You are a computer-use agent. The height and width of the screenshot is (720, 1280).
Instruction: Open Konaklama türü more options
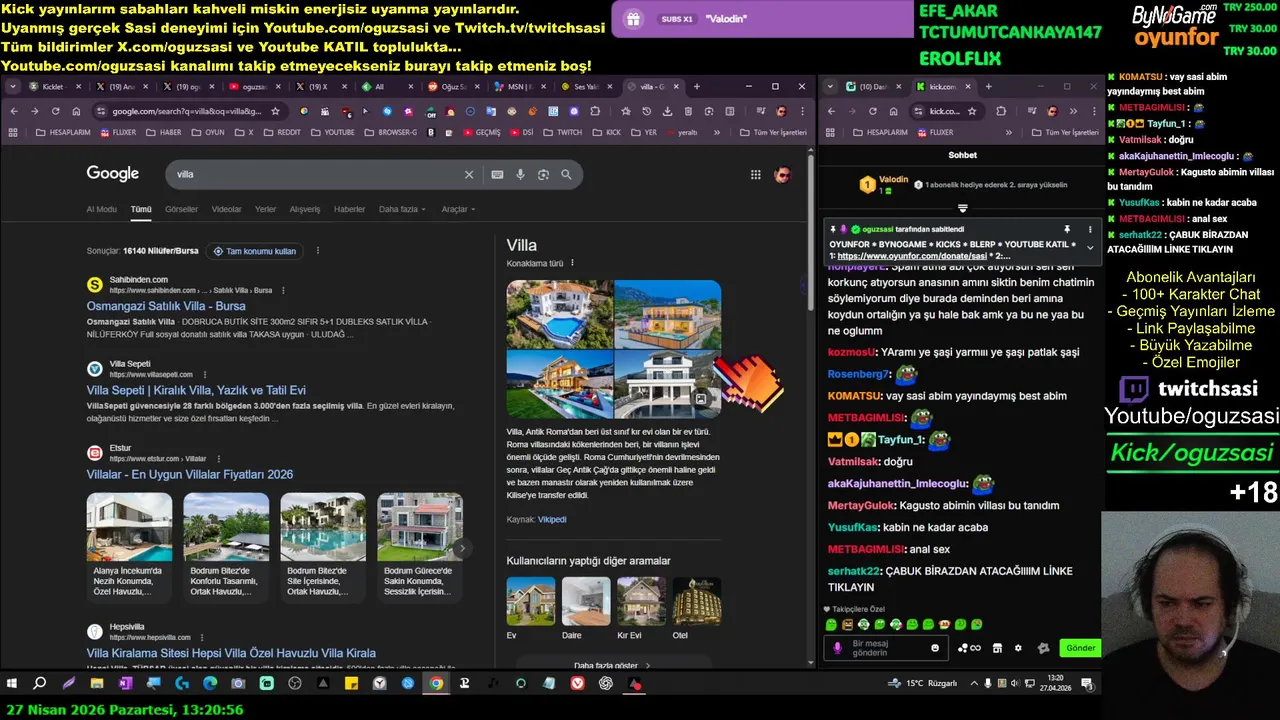[x=572, y=263]
